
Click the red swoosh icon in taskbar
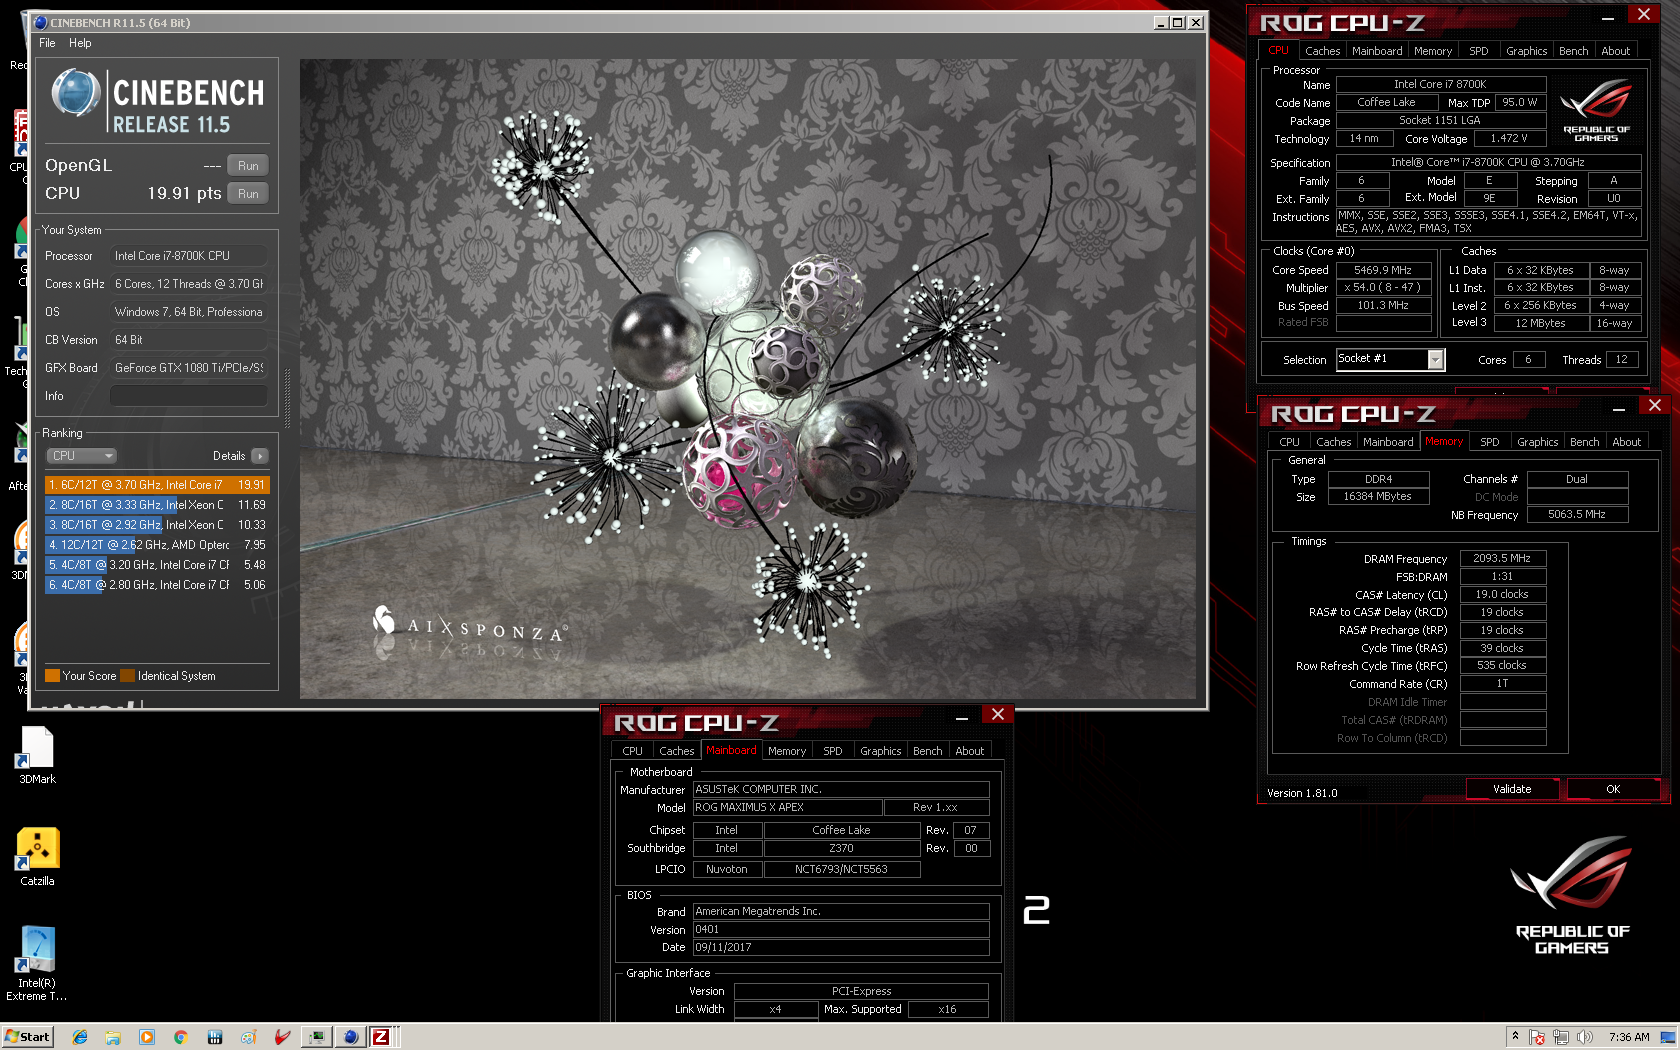tap(282, 1037)
